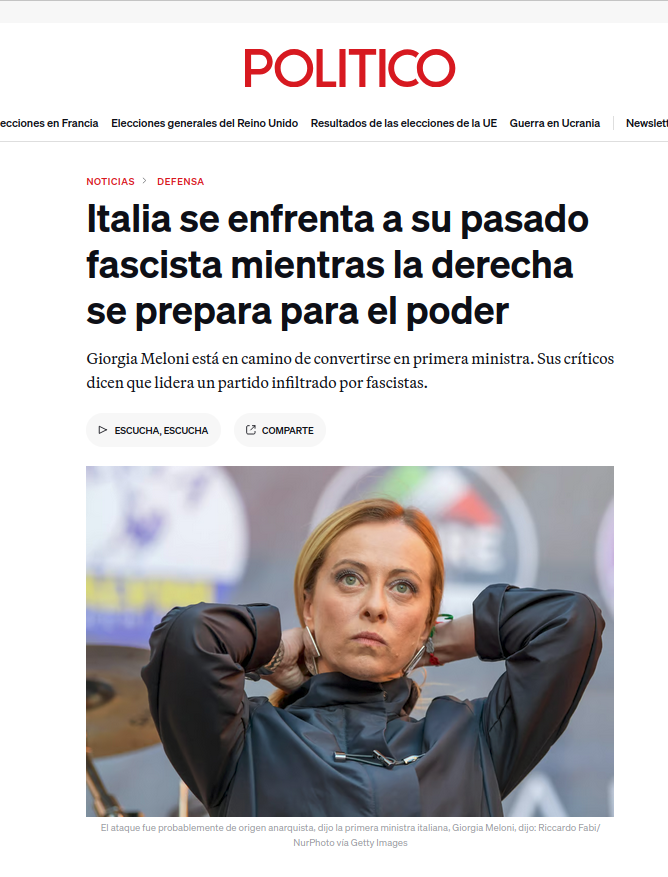Image resolution: width=668 pixels, height=877 pixels.
Task: Click the share icon beside Comparte
Action: [251, 430]
